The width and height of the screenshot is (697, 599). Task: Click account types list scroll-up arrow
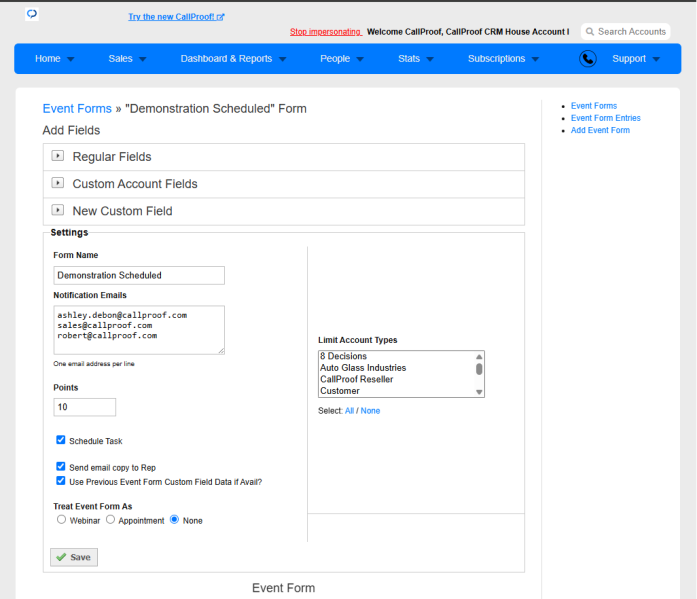tap(479, 357)
